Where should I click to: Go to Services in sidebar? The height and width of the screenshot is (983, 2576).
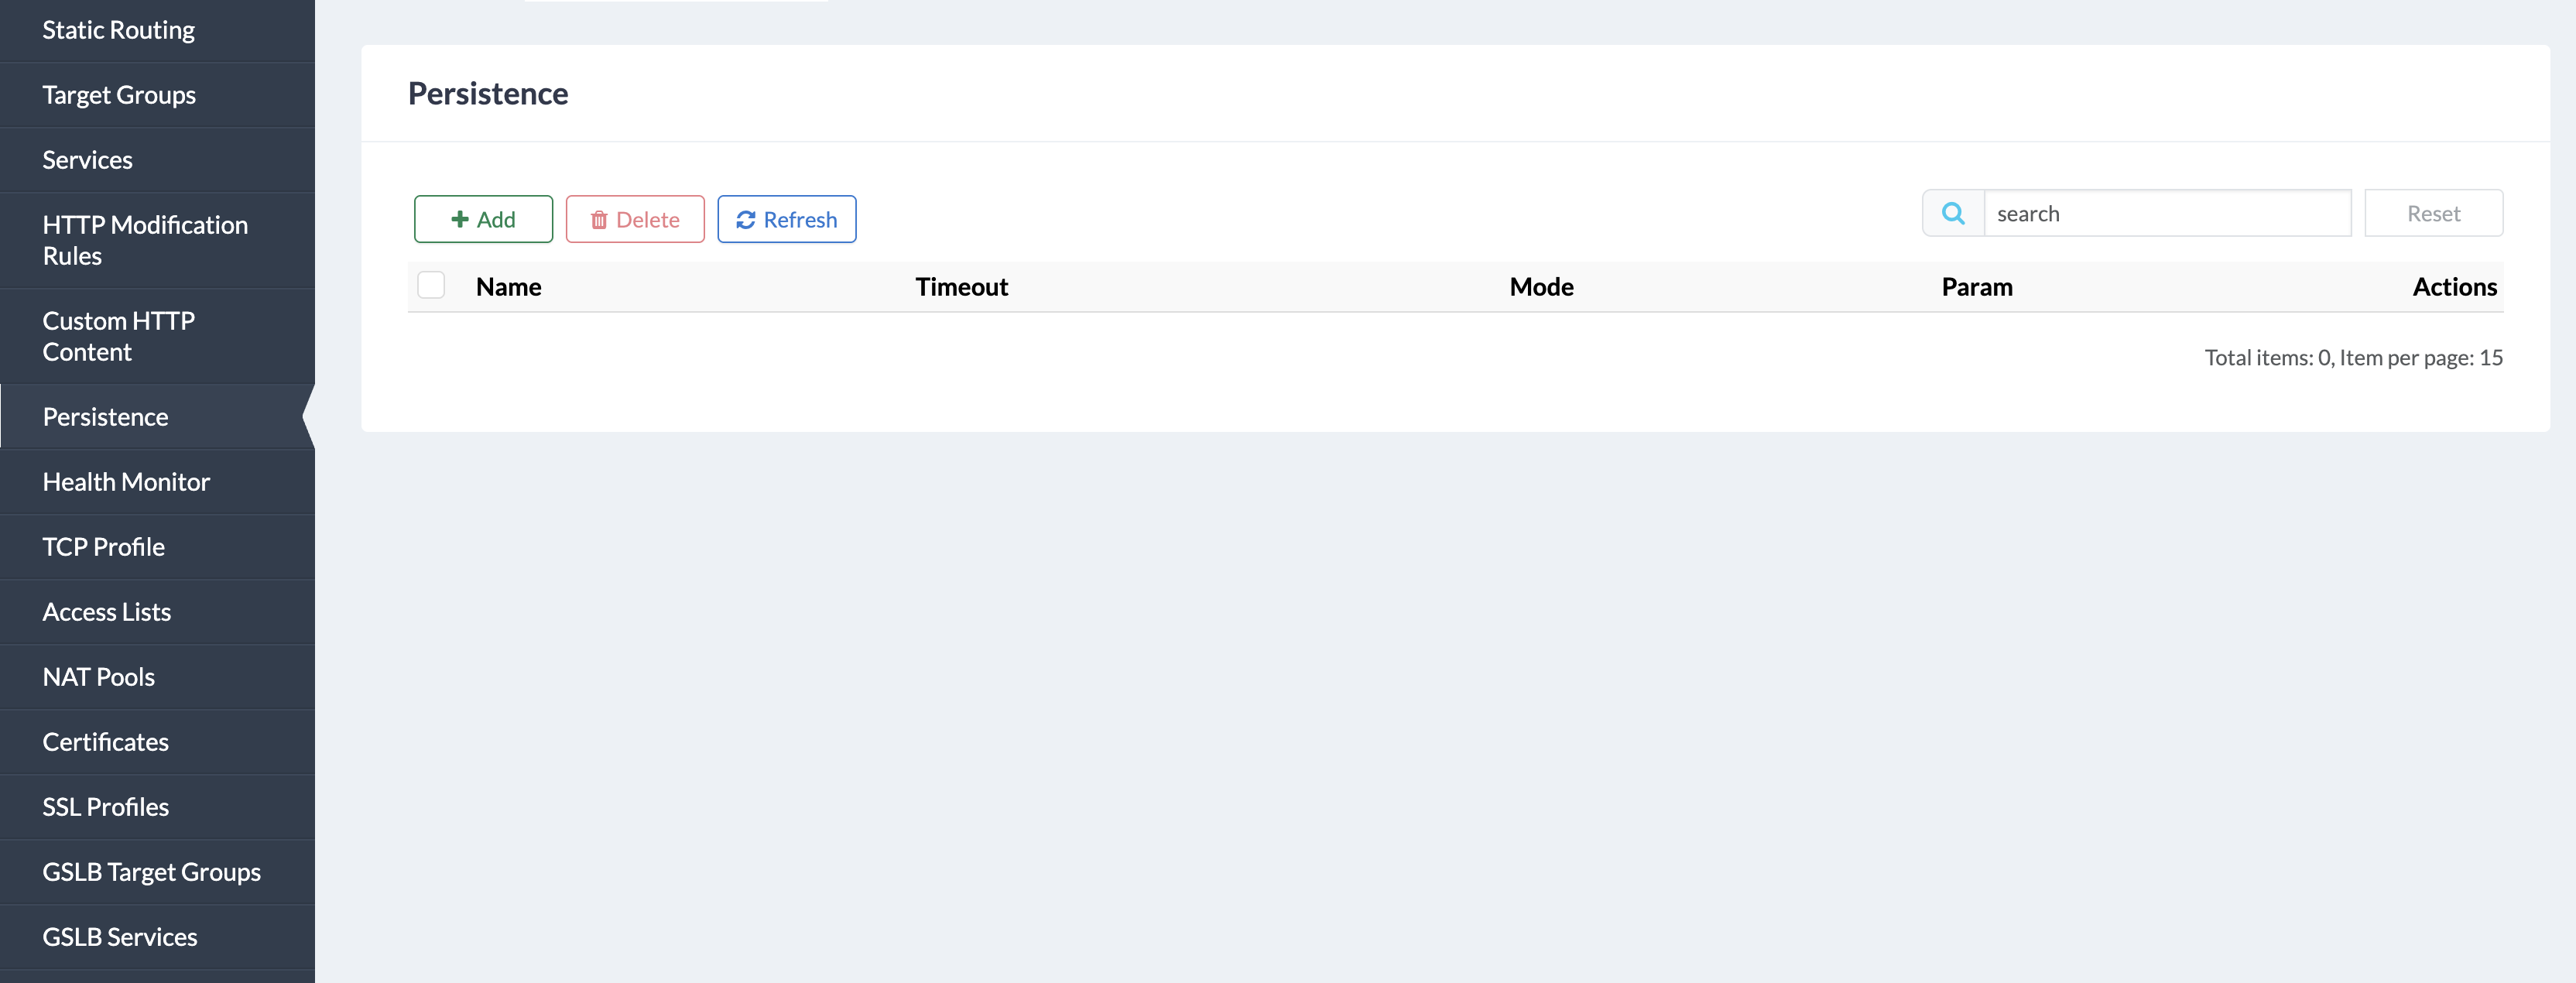87,160
